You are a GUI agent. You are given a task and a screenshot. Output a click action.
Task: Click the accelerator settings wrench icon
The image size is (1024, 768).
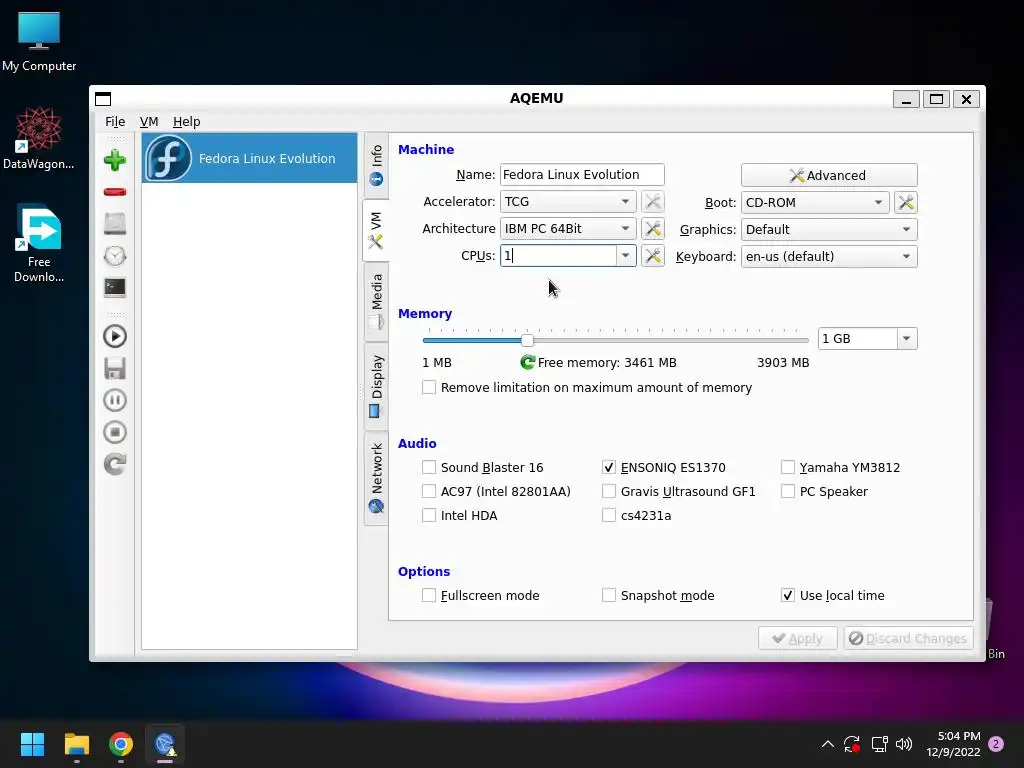click(x=652, y=202)
